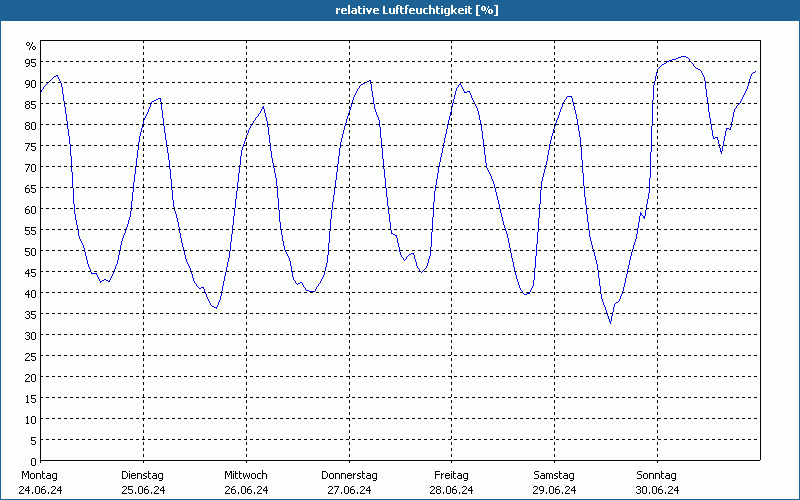
Task: Click the date '25.06.24'
Action: [143, 490]
